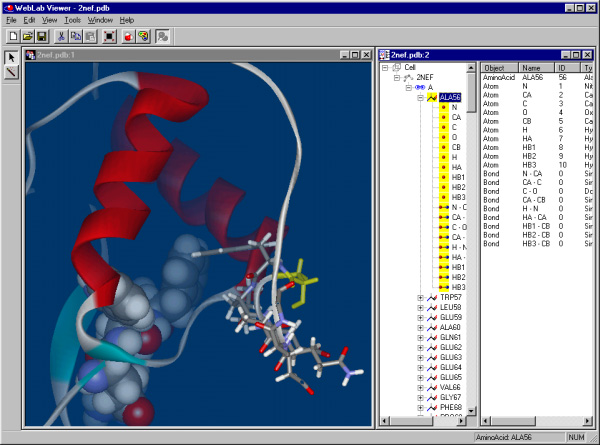
Task: Click the Fit to screen icon
Action: [x=107, y=36]
